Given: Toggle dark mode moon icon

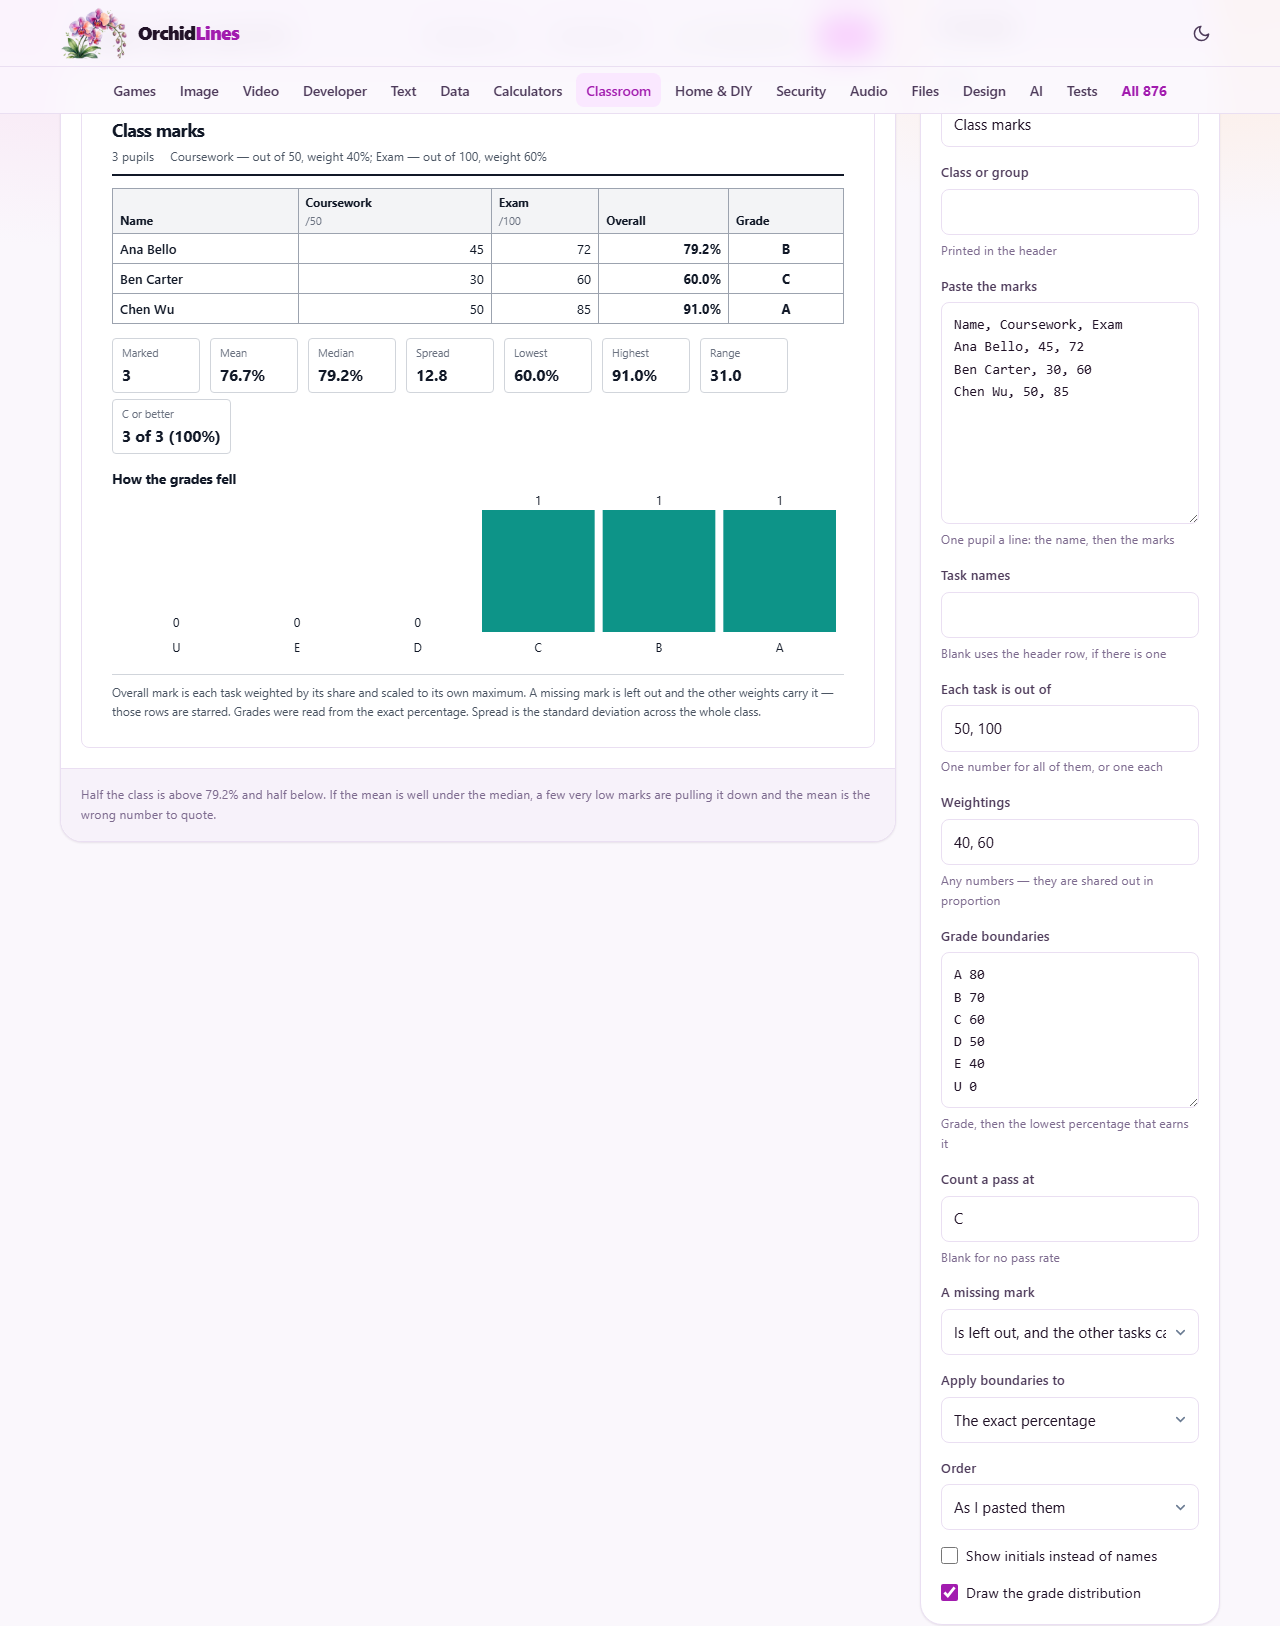Looking at the screenshot, I should pyautogui.click(x=1201, y=33).
